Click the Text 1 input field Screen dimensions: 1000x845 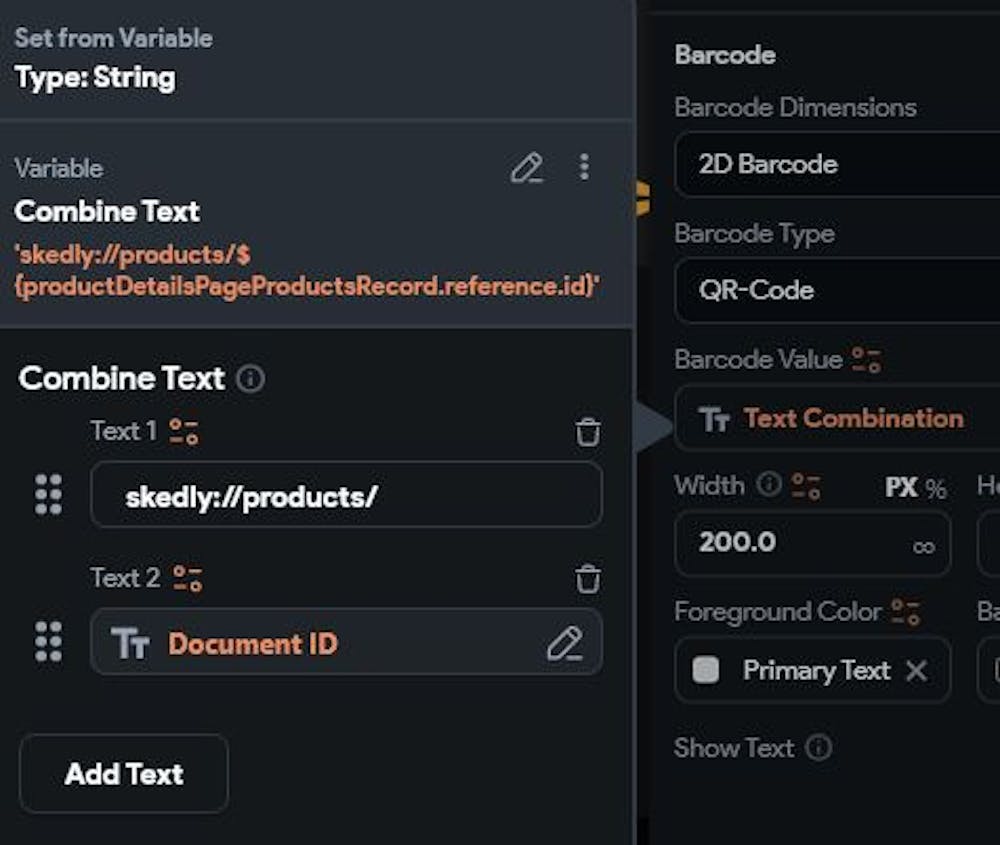point(346,495)
